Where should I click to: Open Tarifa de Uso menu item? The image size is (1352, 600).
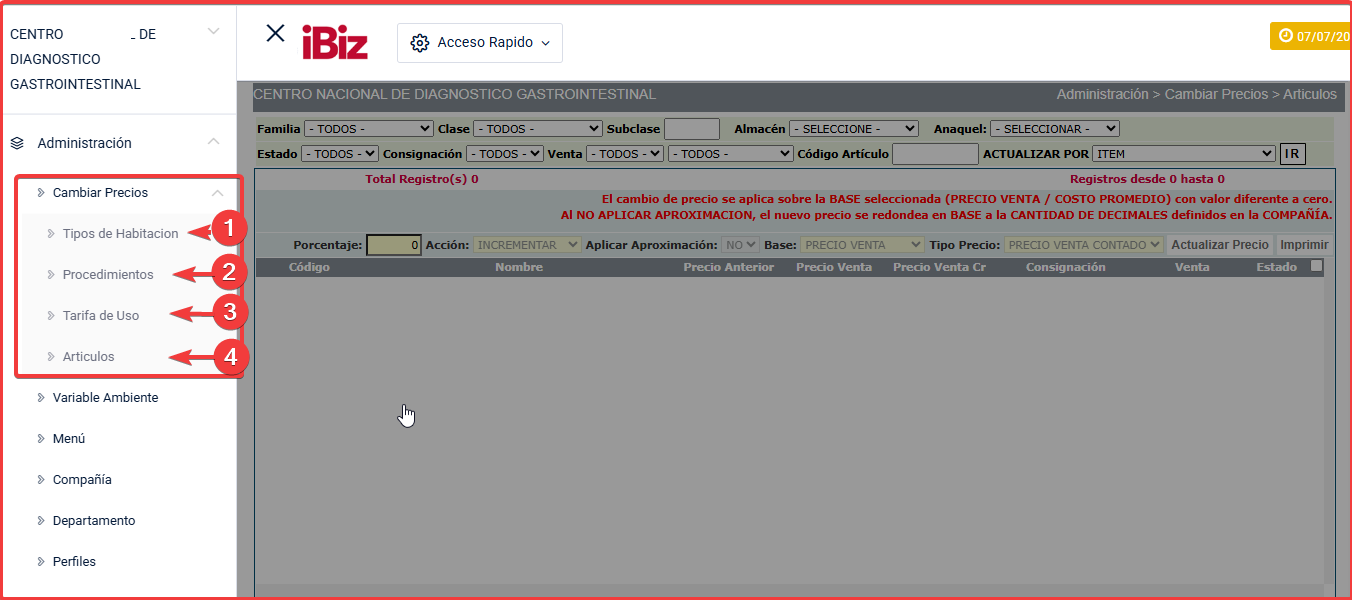pos(101,315)
